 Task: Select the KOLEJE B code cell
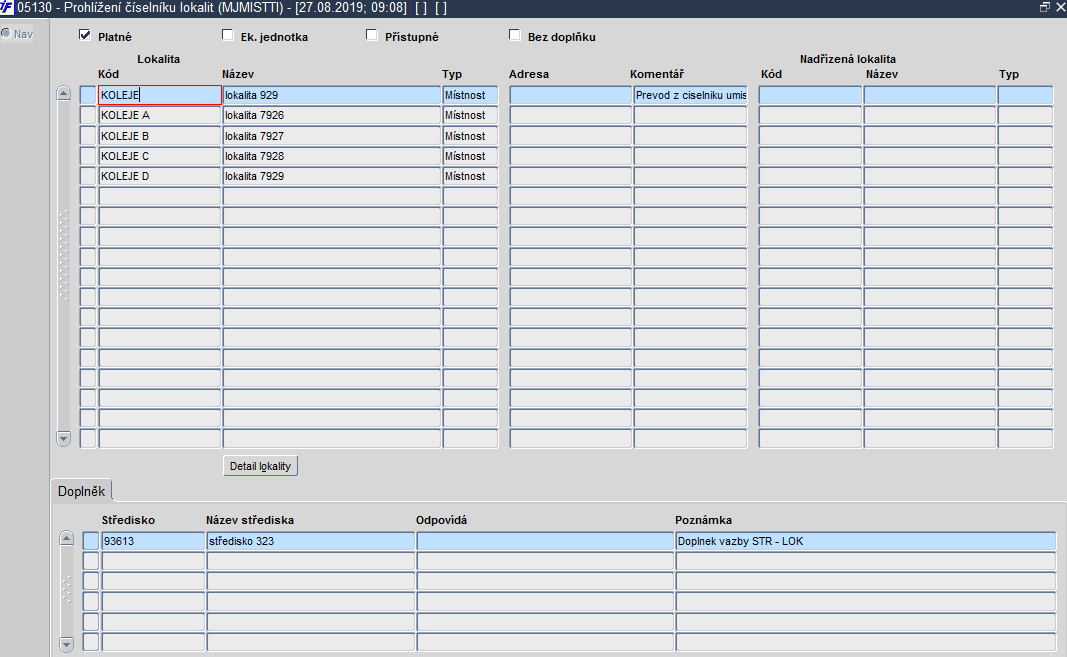click(160, 136)
